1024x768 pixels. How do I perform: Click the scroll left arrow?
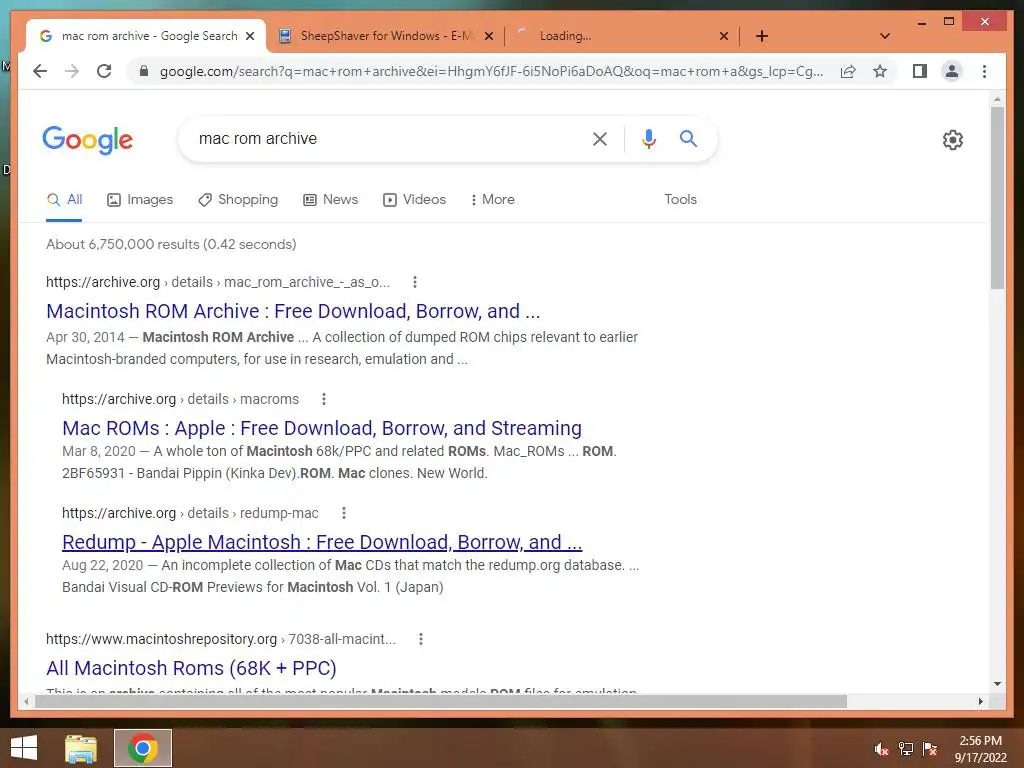click(x=26, y=701)
